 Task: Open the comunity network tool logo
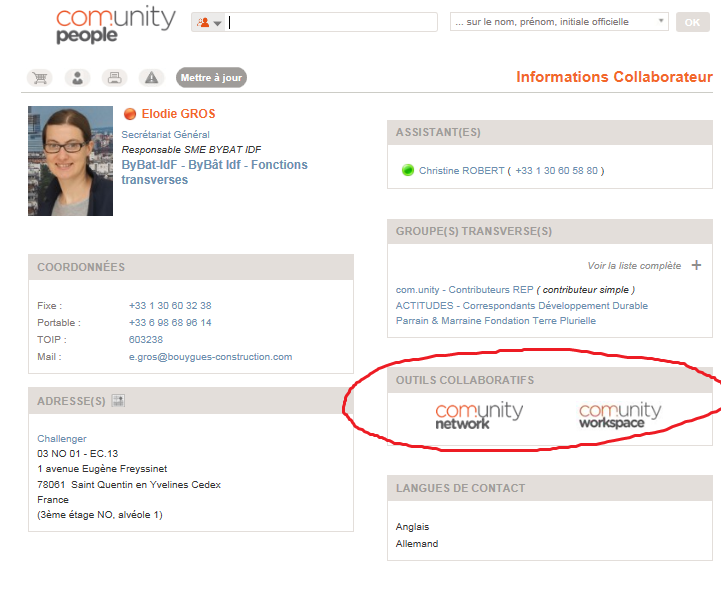coord(478,415)
